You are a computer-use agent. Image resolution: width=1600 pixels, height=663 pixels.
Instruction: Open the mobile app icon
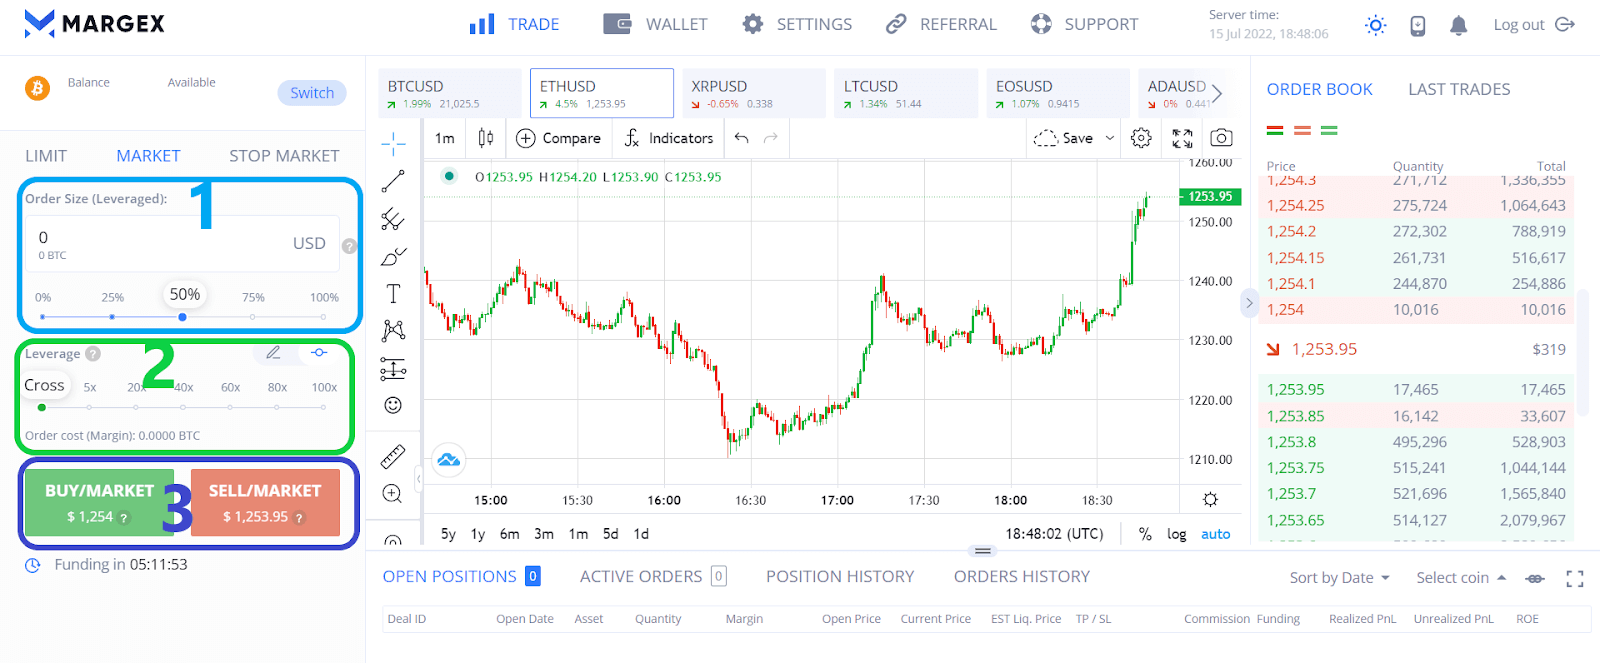(1418, 26)
